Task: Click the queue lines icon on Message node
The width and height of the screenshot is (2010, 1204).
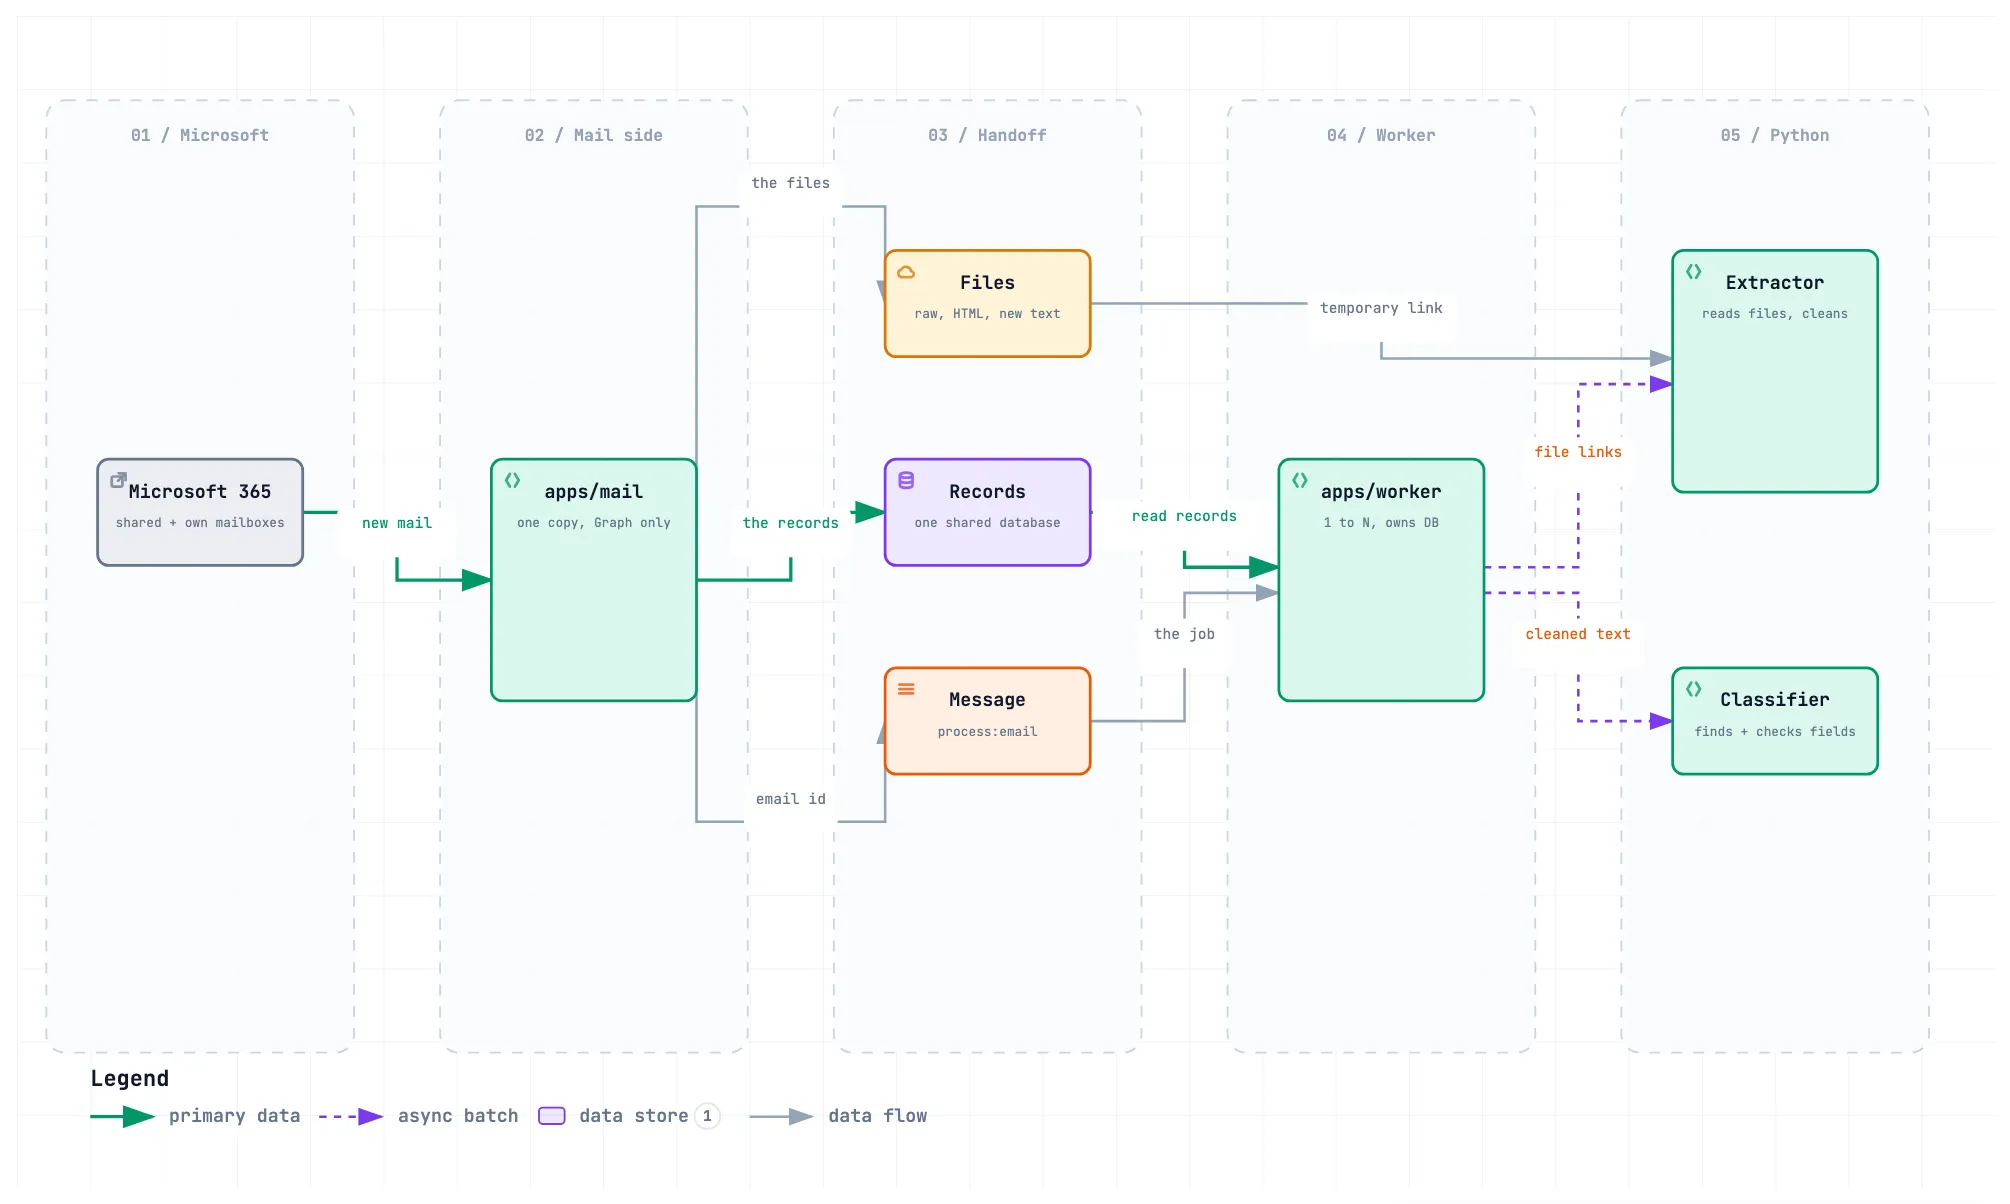Action: click(906, 689)
